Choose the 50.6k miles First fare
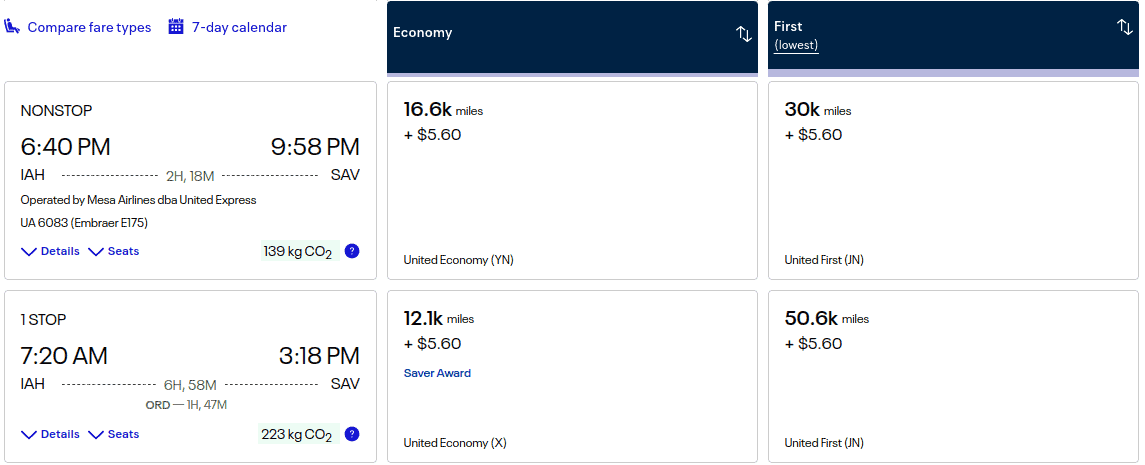The height and width of the screenshot is (465, 1145). [x=953, y=377]
